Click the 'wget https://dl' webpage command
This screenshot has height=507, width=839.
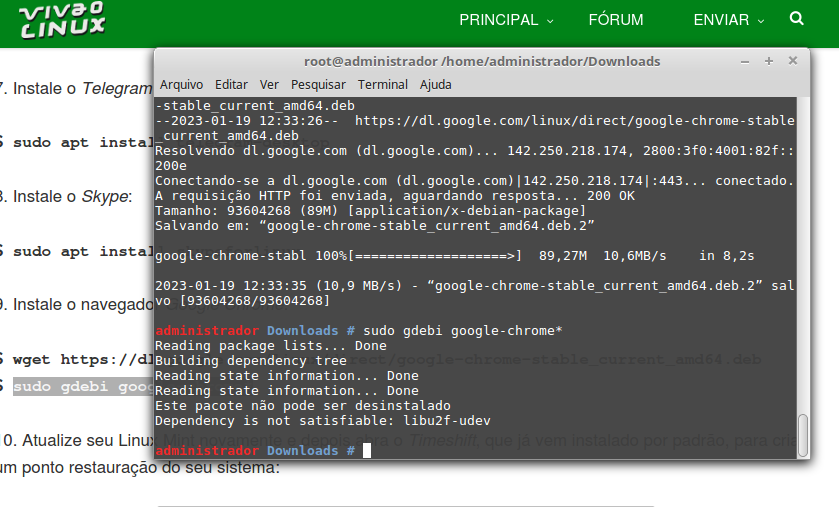(84, 359)
